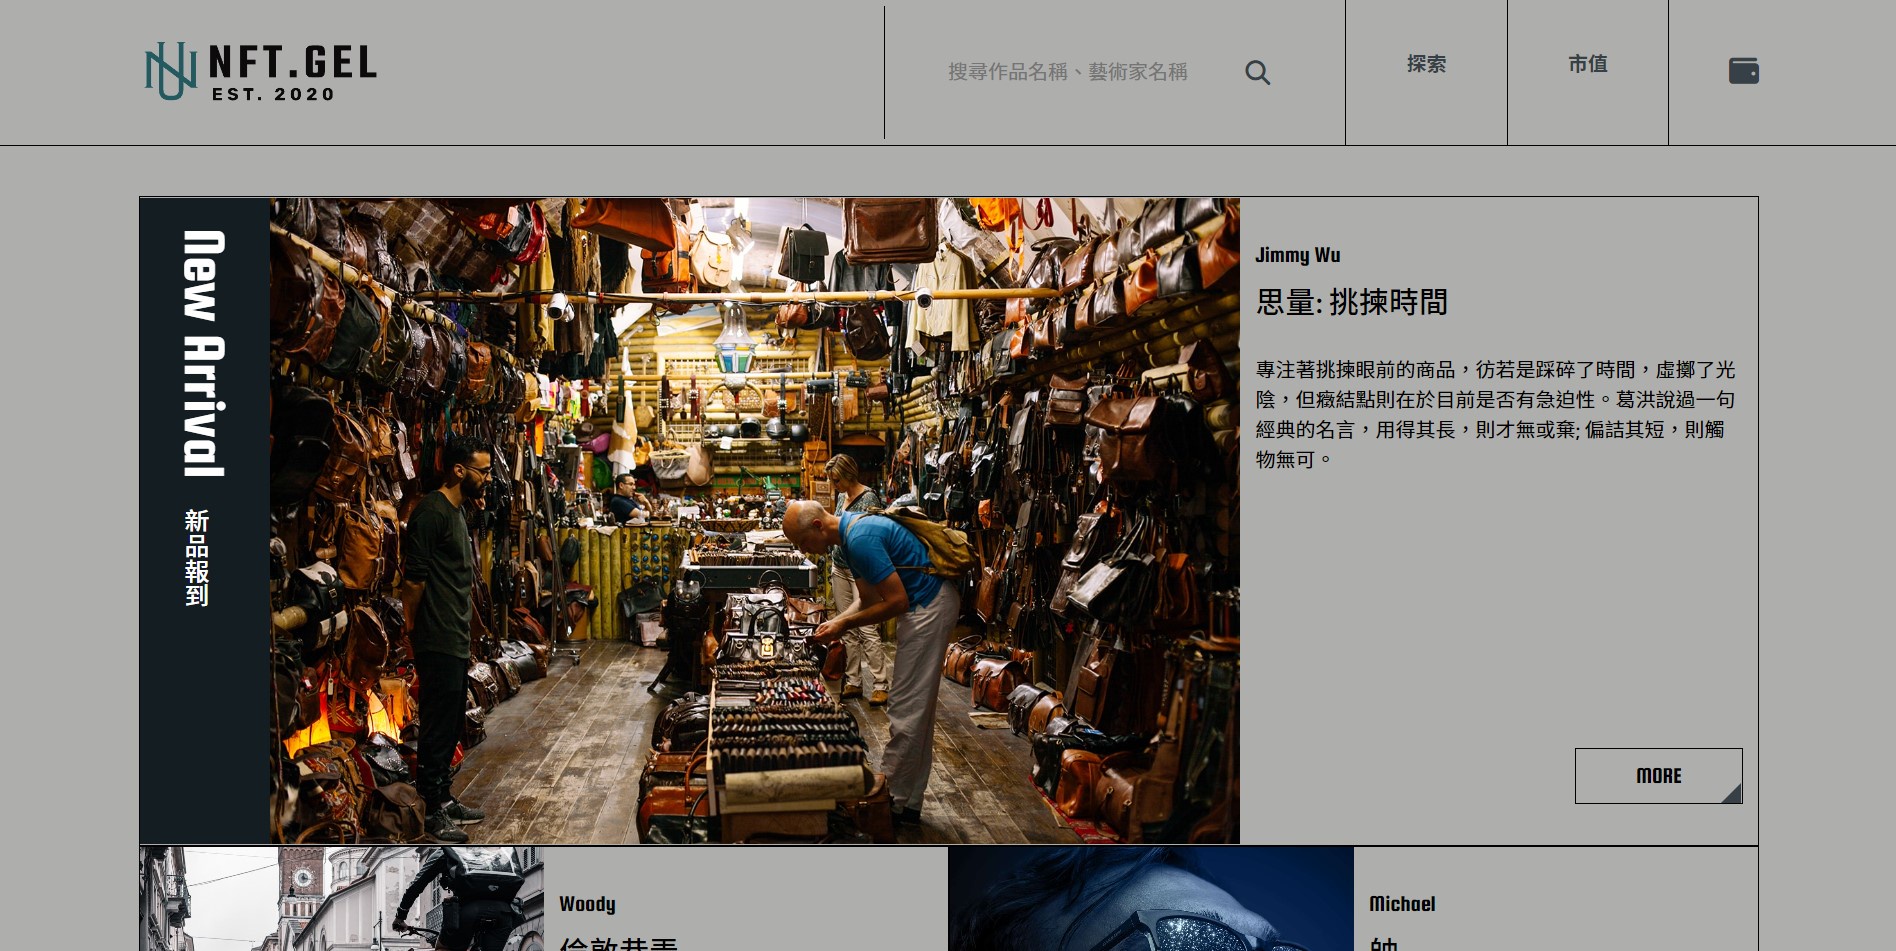
Task: Open the wallet icon in header
Action: click(1743, 71)
